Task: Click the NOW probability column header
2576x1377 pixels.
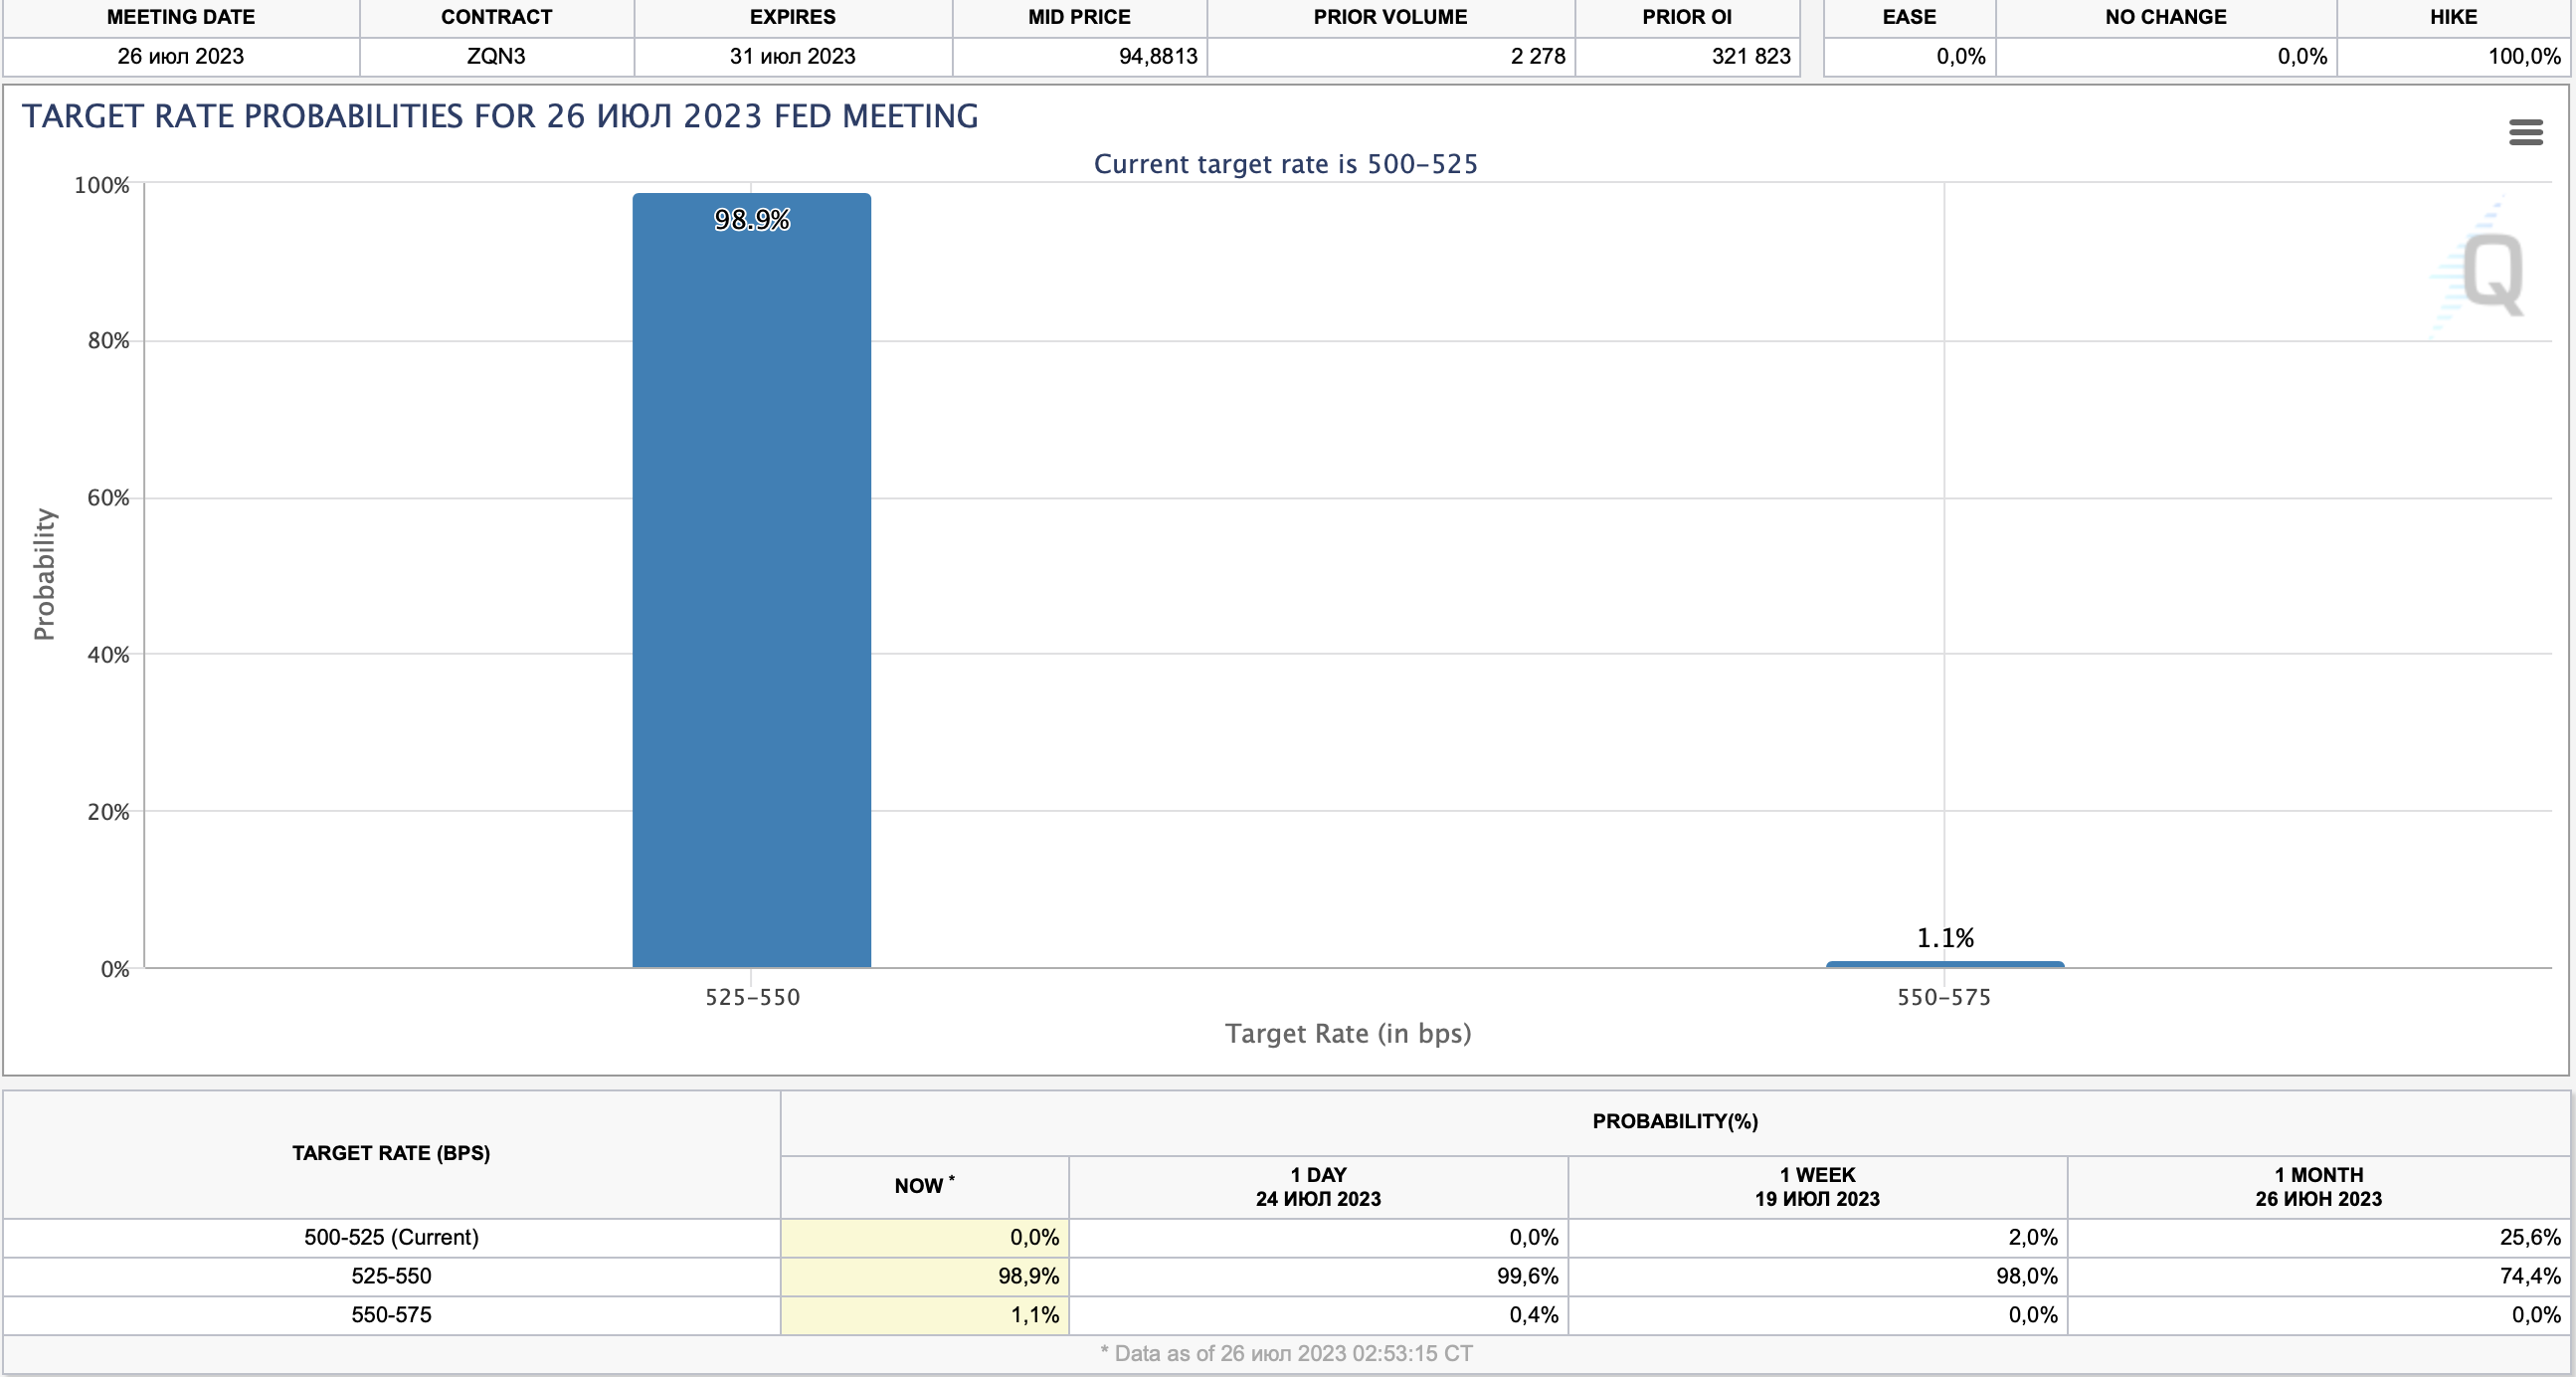Action: click(x=923, y=1186)
